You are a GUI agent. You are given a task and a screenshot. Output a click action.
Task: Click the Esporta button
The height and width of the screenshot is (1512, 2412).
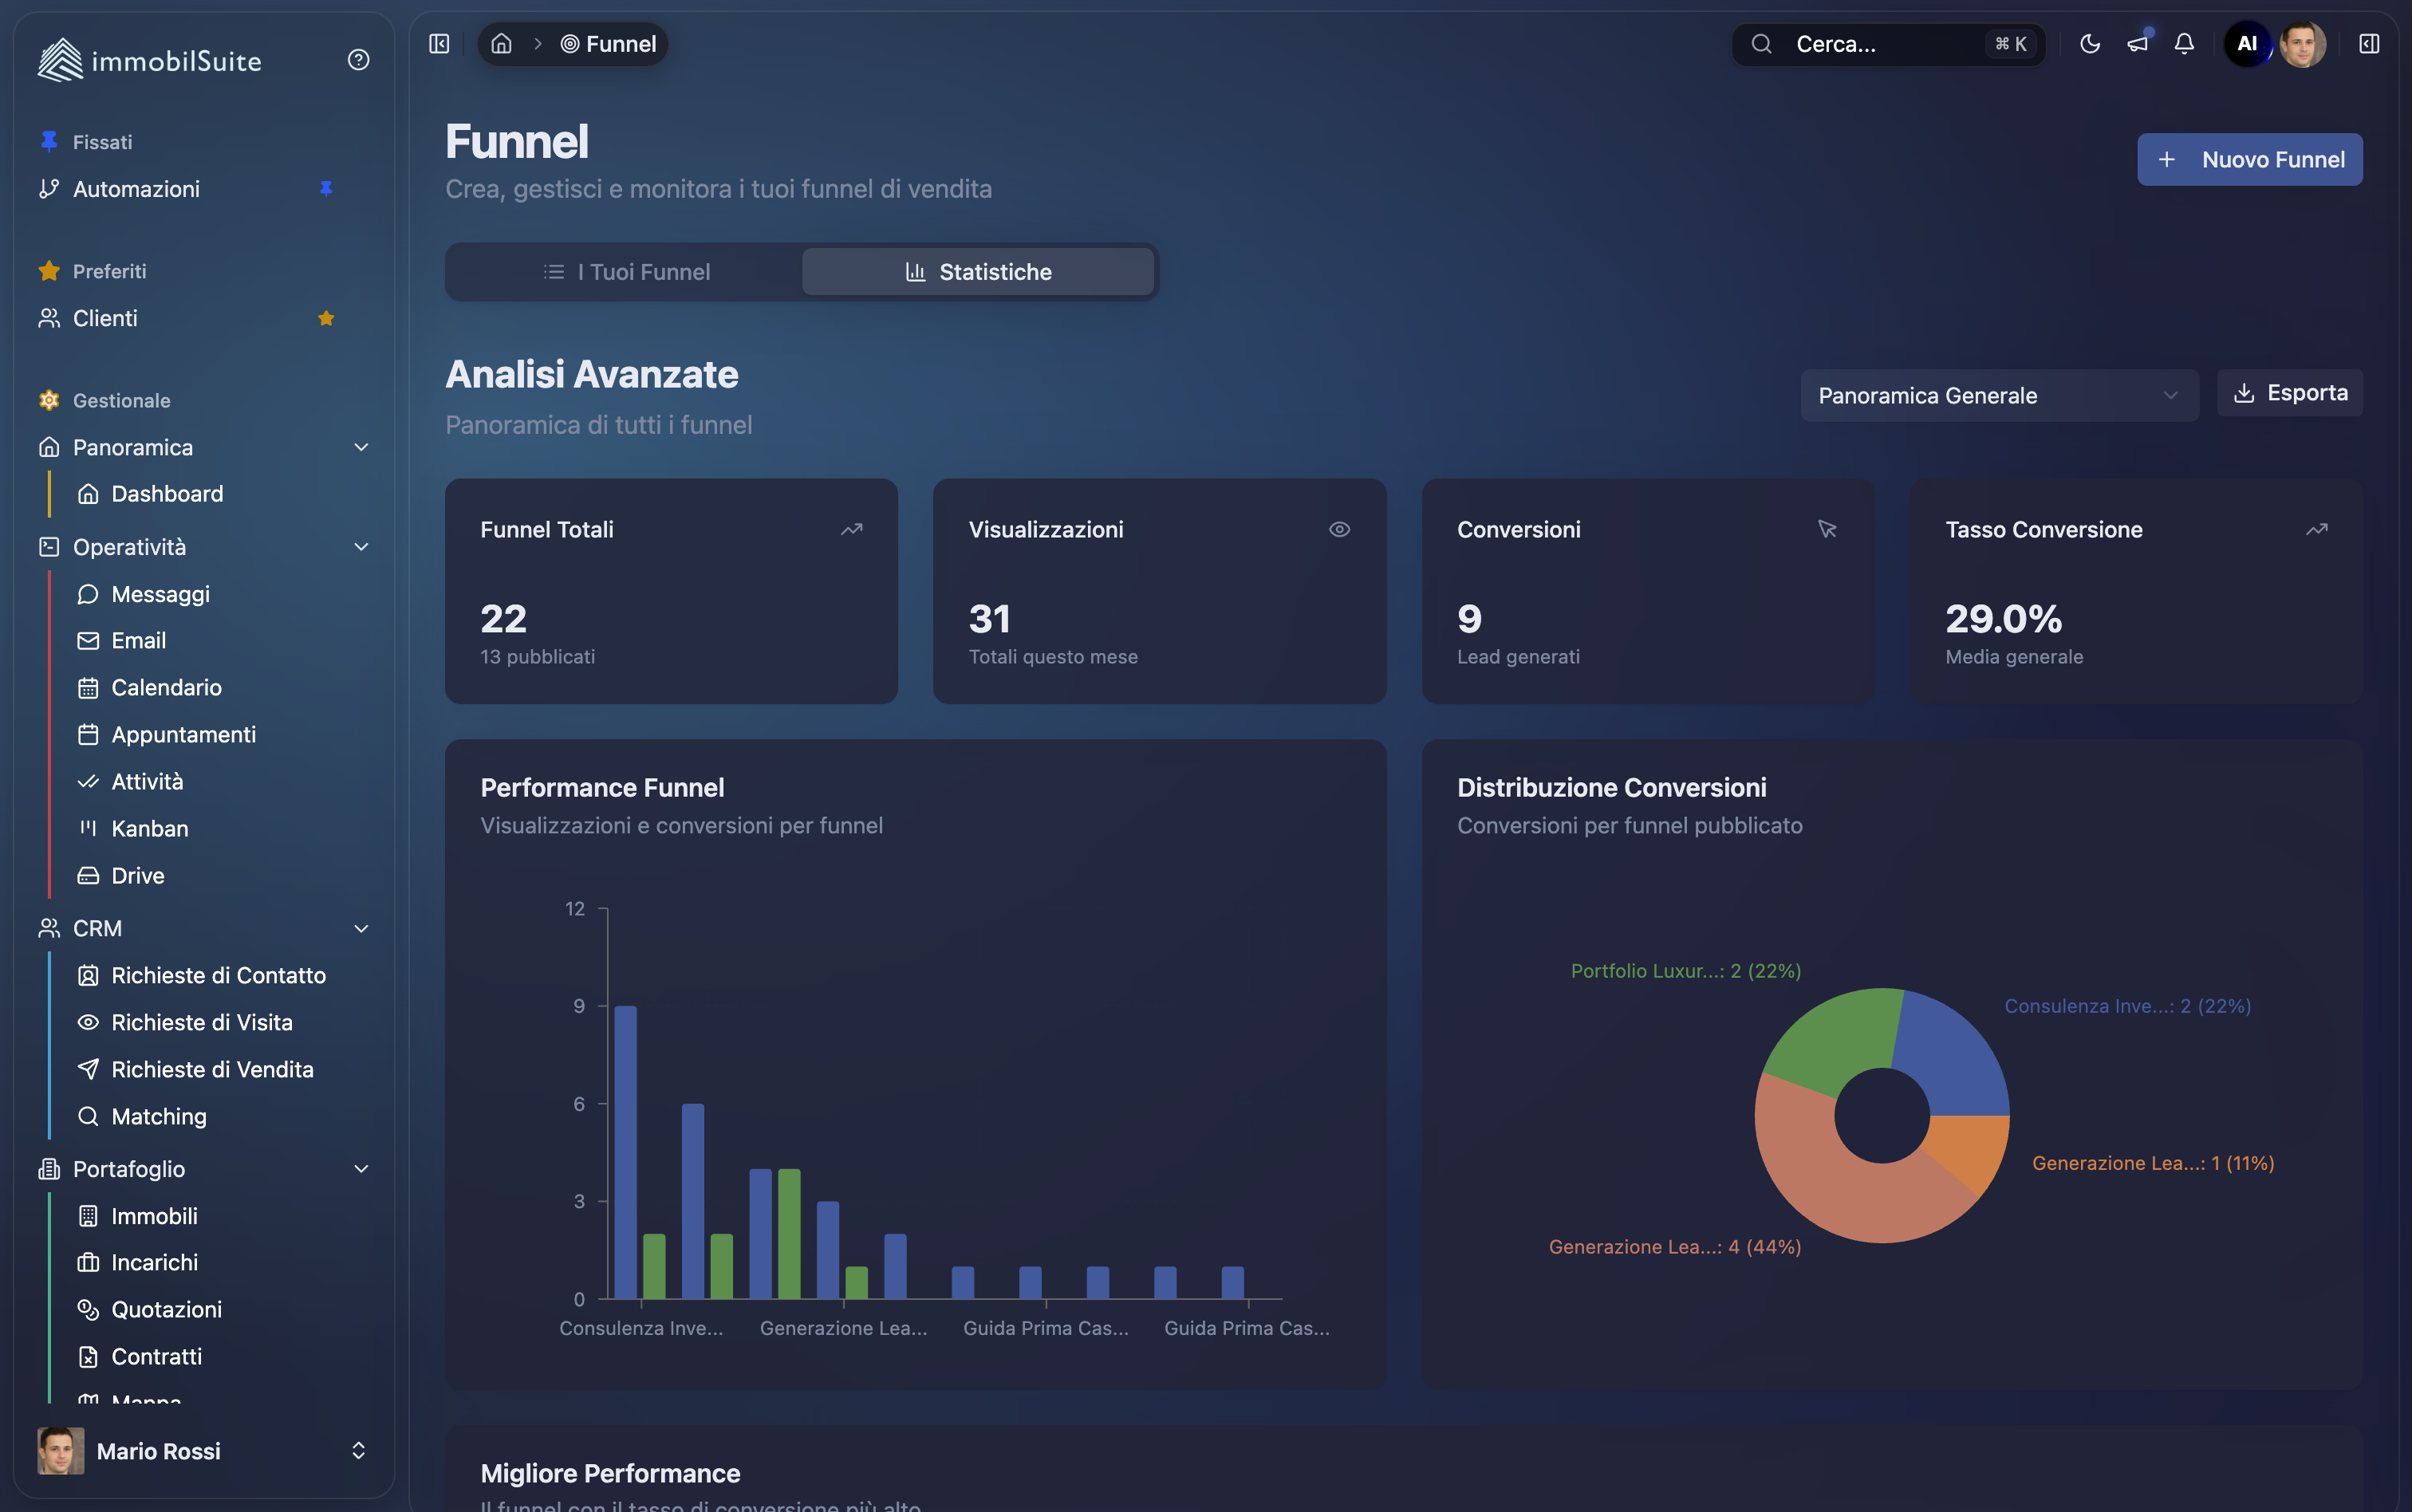[2289, 392]
